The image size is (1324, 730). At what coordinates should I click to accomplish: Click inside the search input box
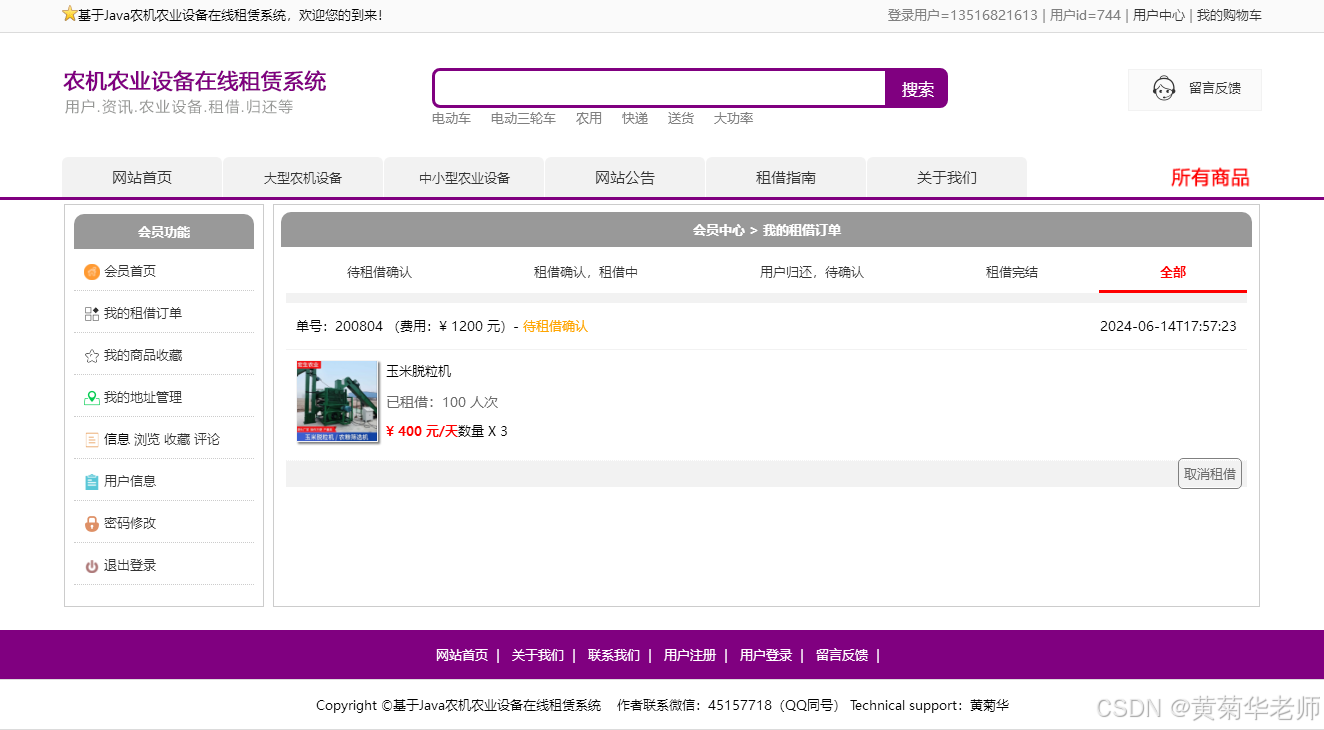658,88
